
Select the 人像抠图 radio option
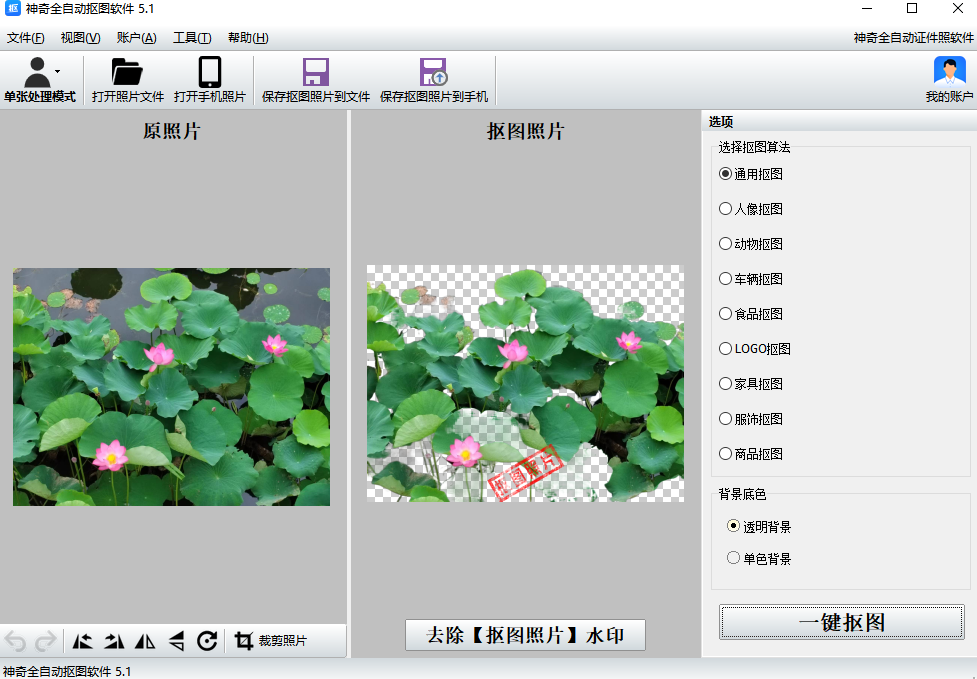pos(726,209)
